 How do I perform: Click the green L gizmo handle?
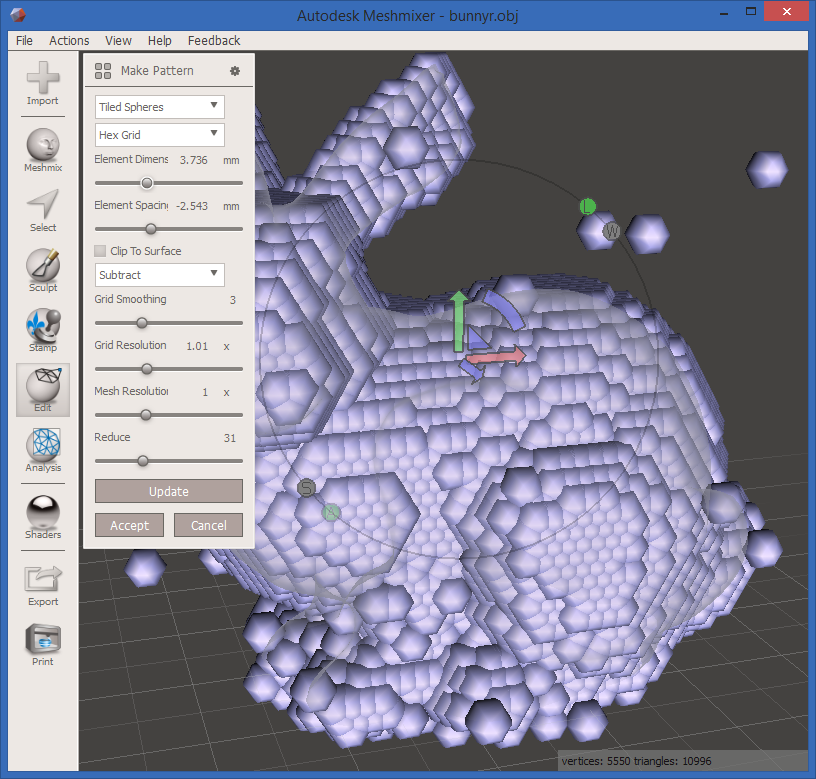(588, 207)
